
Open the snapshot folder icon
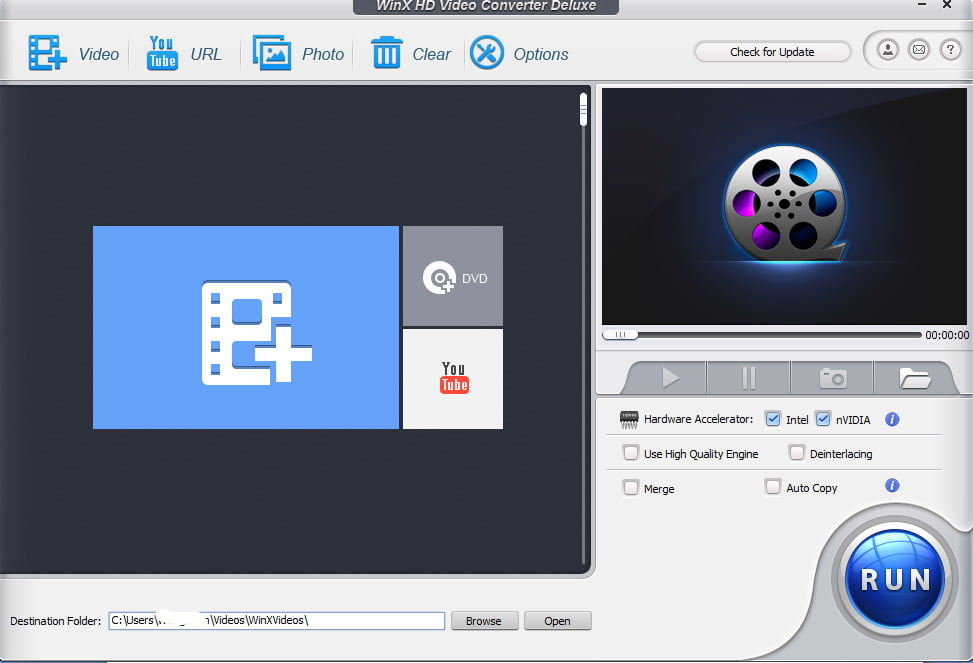(914, 377)
